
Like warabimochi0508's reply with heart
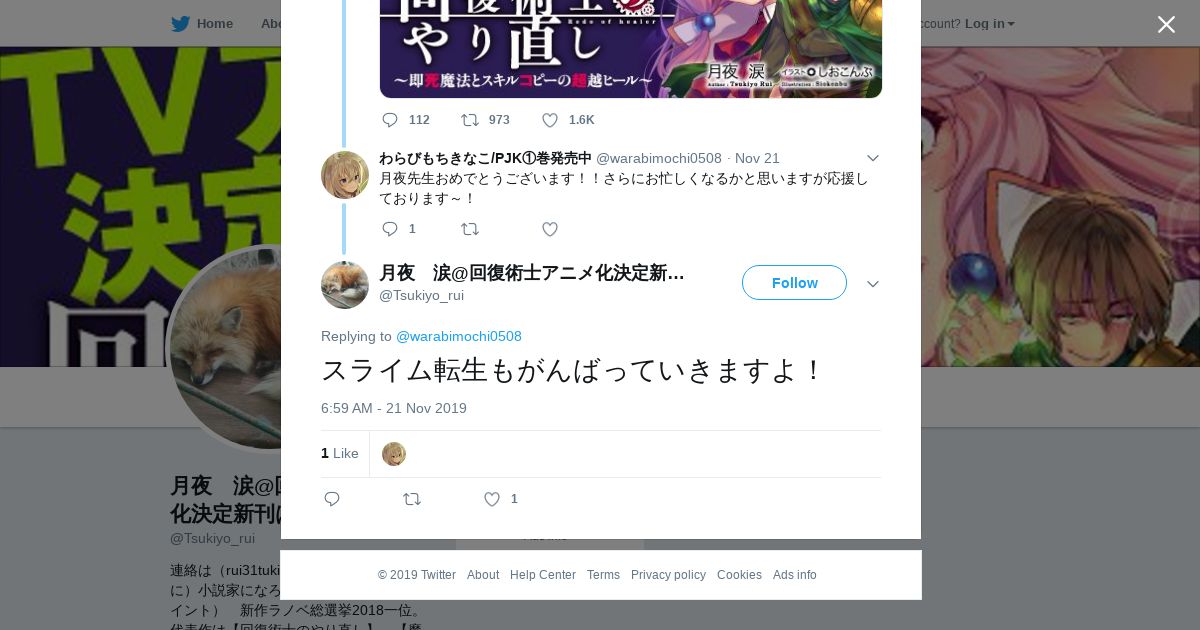(550, 229)
